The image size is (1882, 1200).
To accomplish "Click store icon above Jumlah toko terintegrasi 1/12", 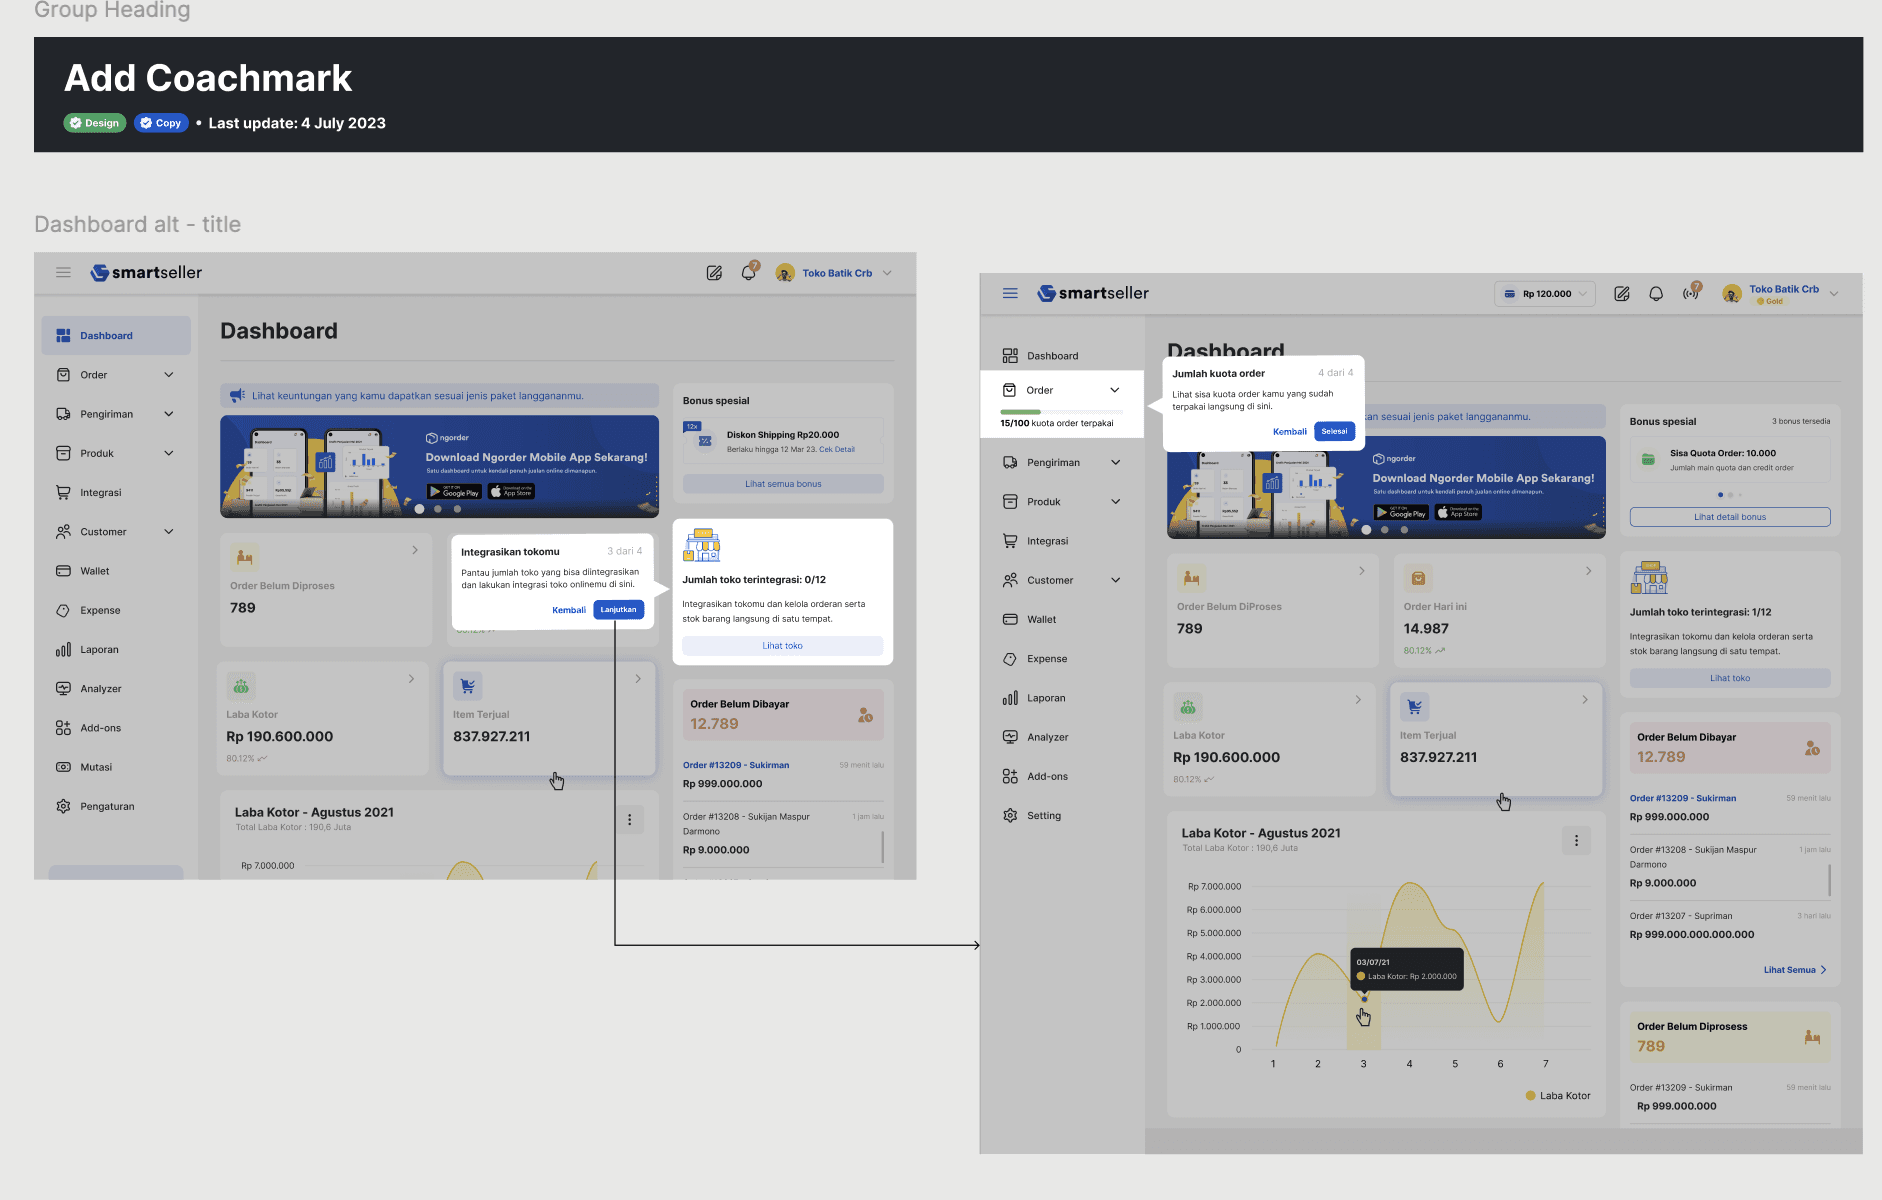I will pyautogui.click(x=1650, y=578).
